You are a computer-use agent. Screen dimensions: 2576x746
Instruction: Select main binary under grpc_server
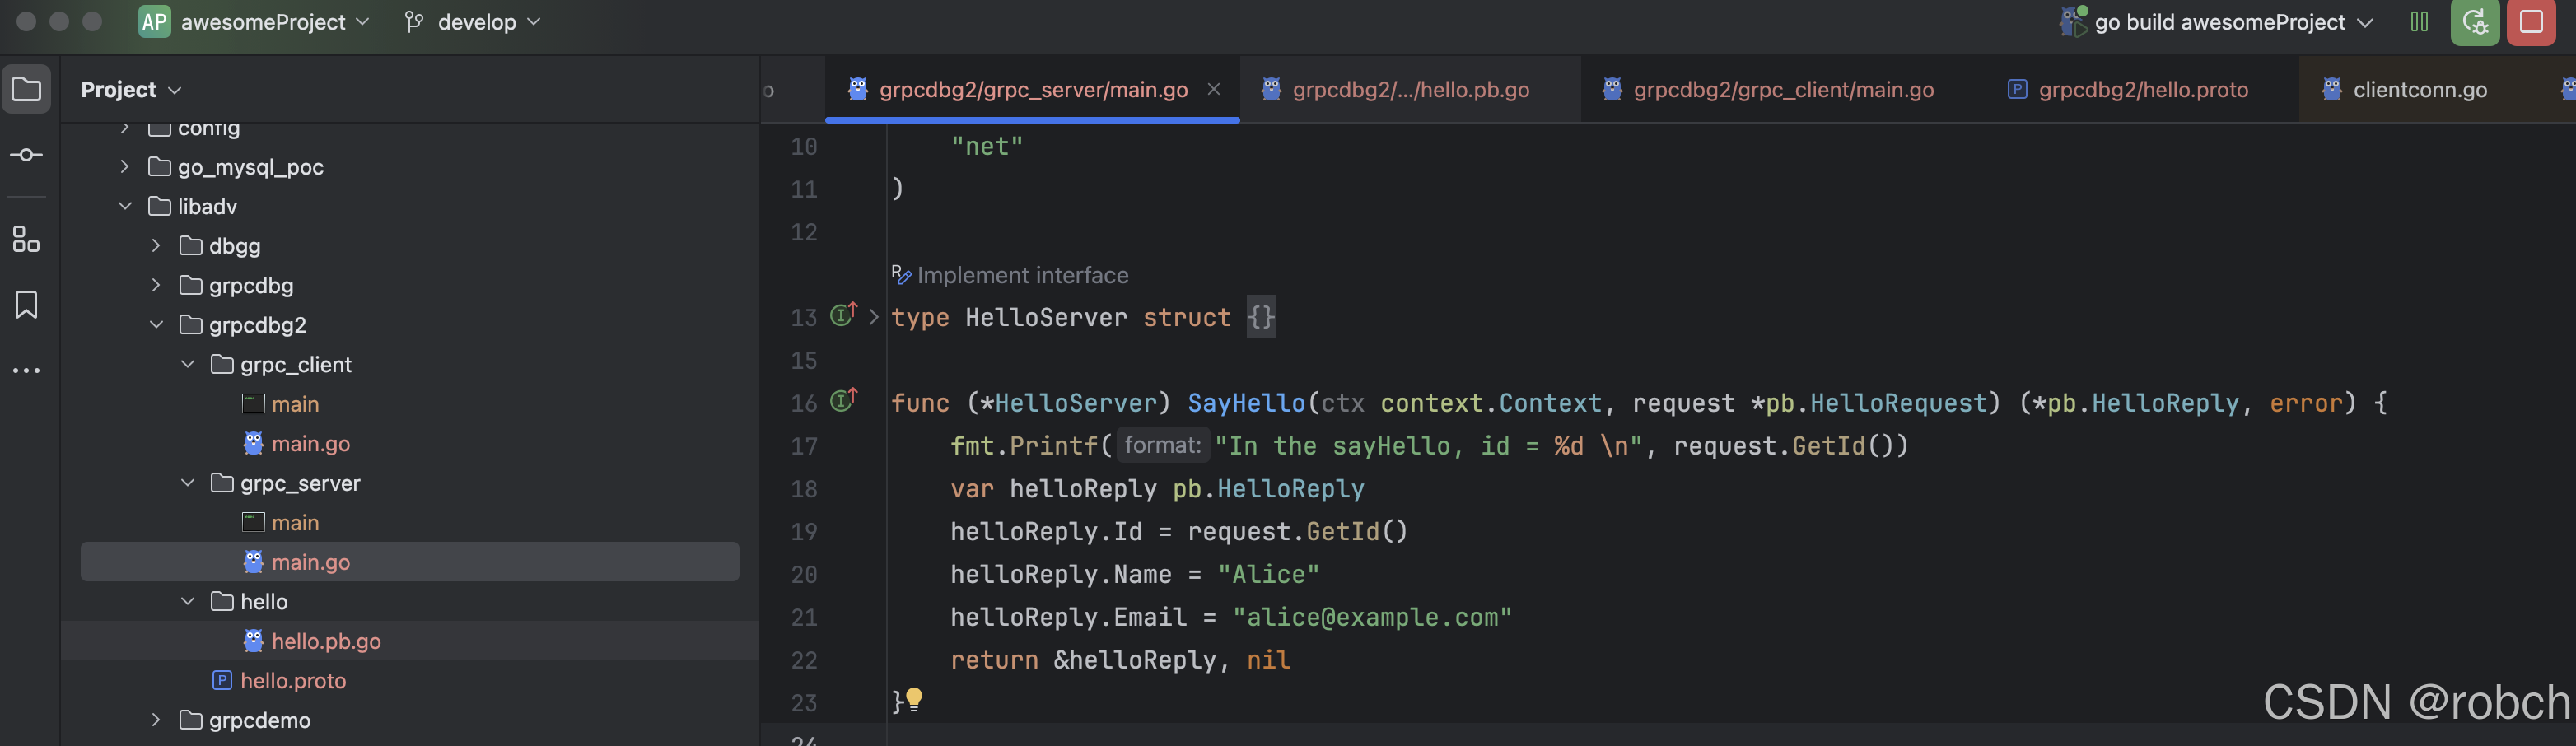295,523
